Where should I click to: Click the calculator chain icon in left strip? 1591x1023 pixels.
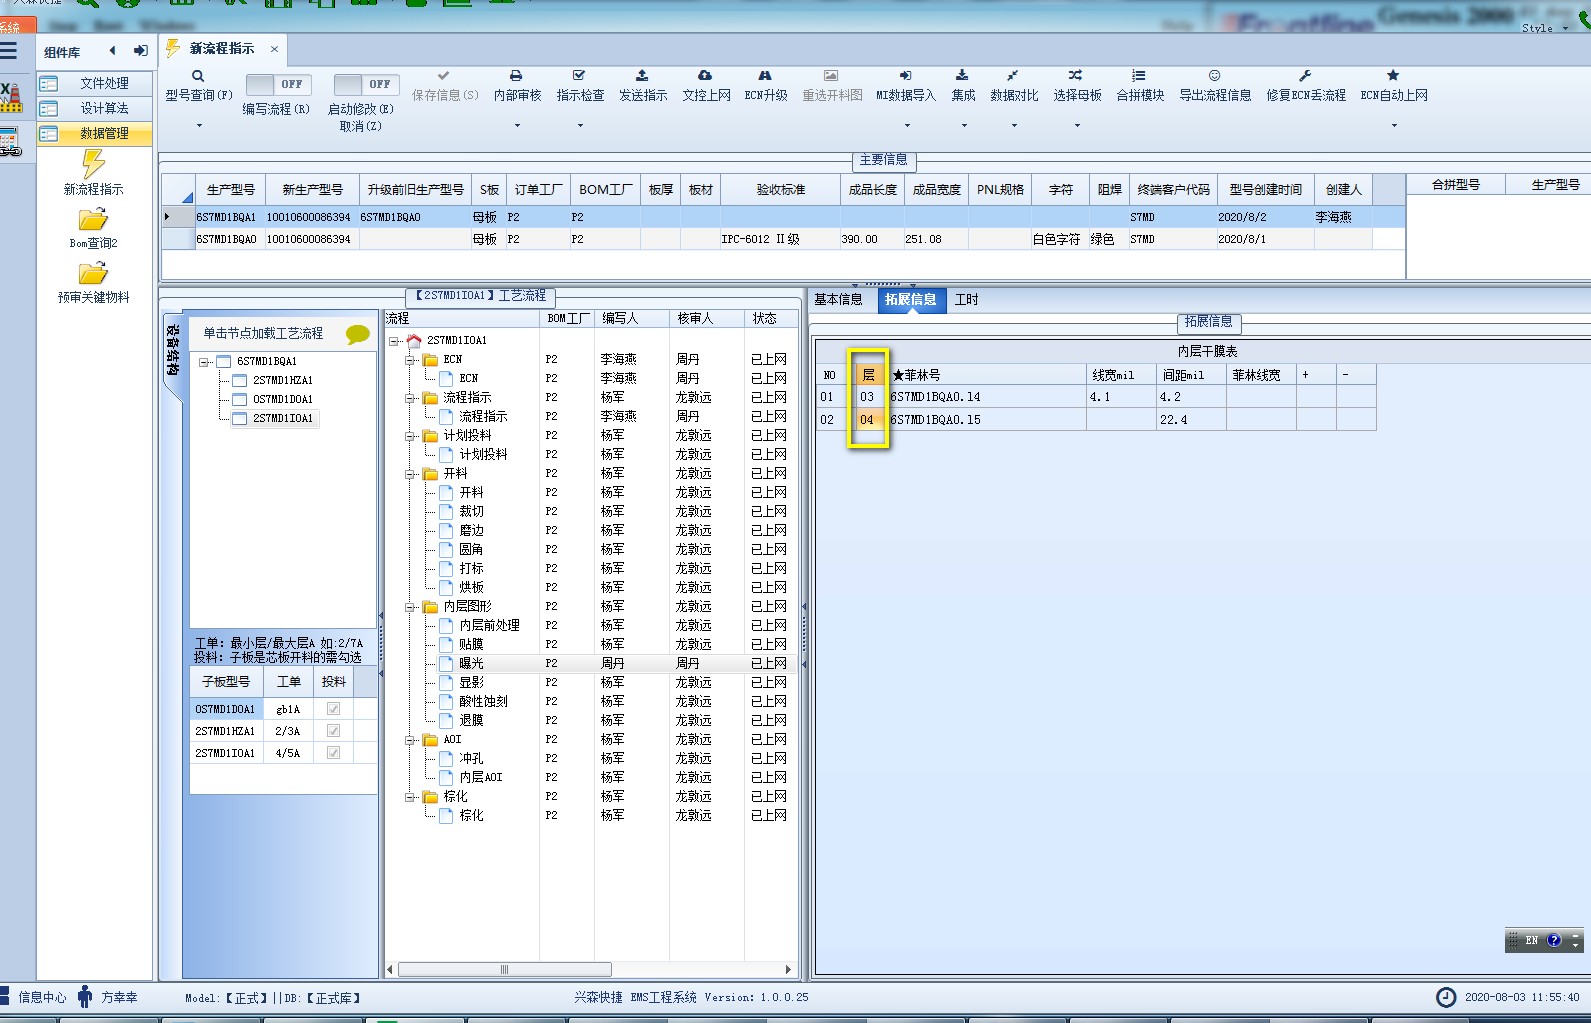click(x=10, y=143)
